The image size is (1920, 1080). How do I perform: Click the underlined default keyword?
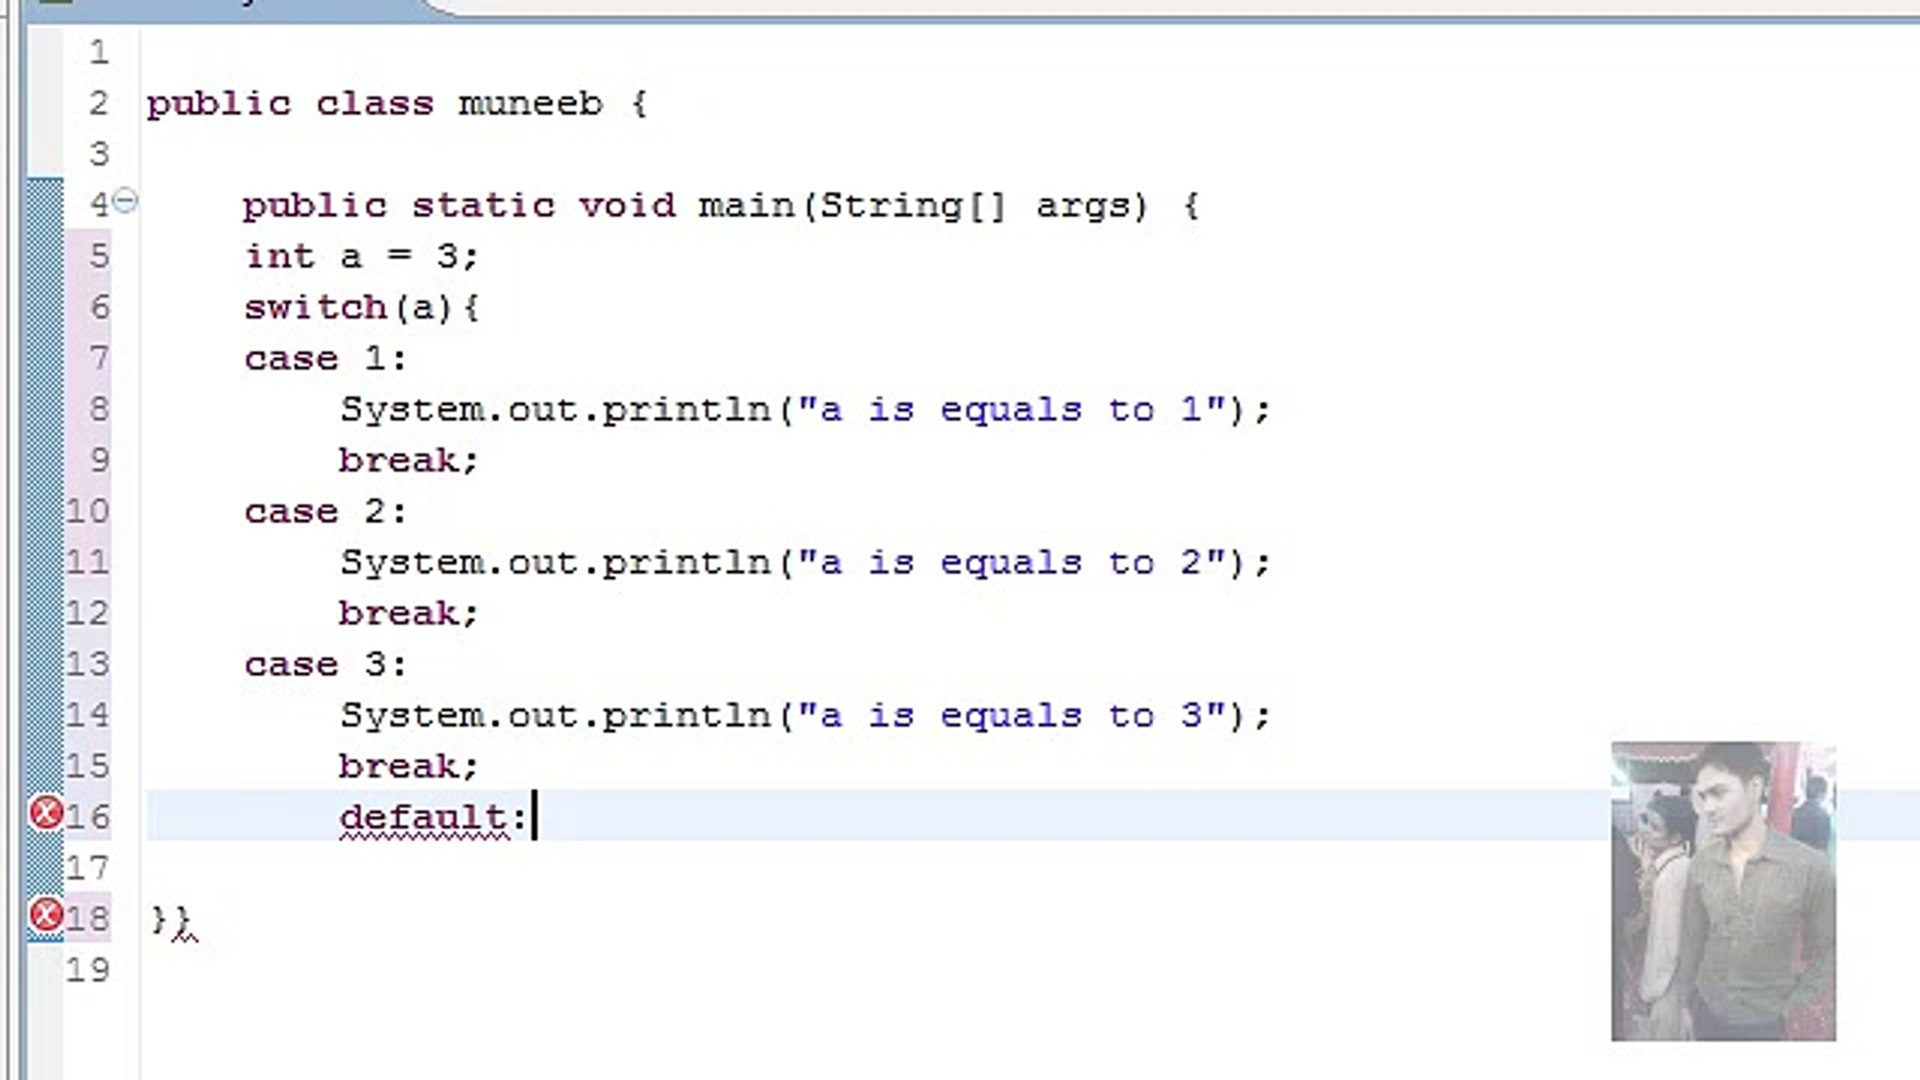[x=423, y=816]
